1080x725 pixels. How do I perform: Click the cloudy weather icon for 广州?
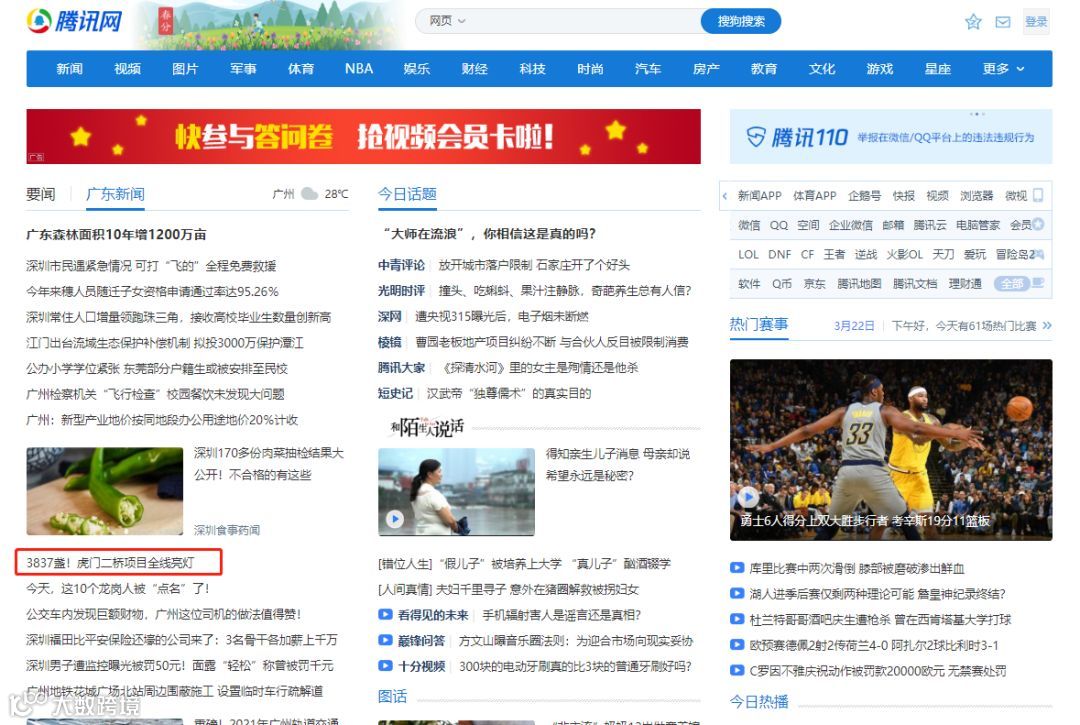pyautogui.click(x=309, y=194)
